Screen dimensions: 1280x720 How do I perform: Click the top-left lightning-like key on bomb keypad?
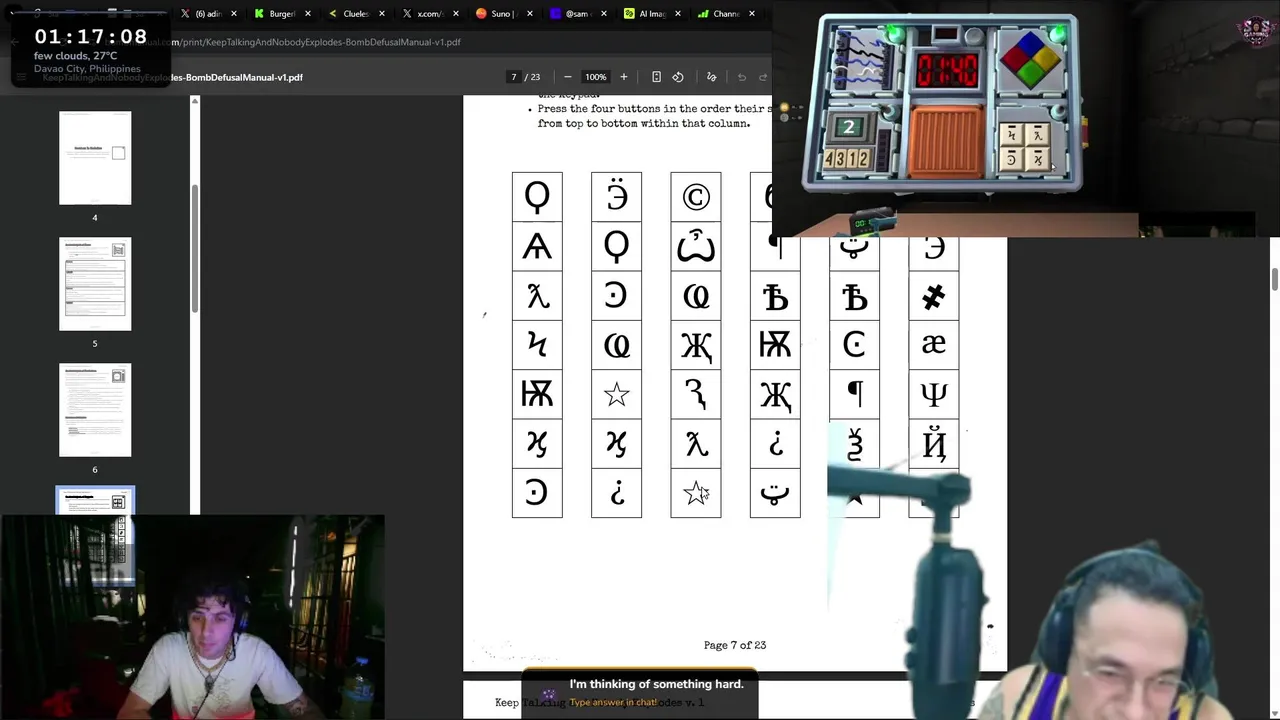pyautogui.click(x=1011, y=135)
